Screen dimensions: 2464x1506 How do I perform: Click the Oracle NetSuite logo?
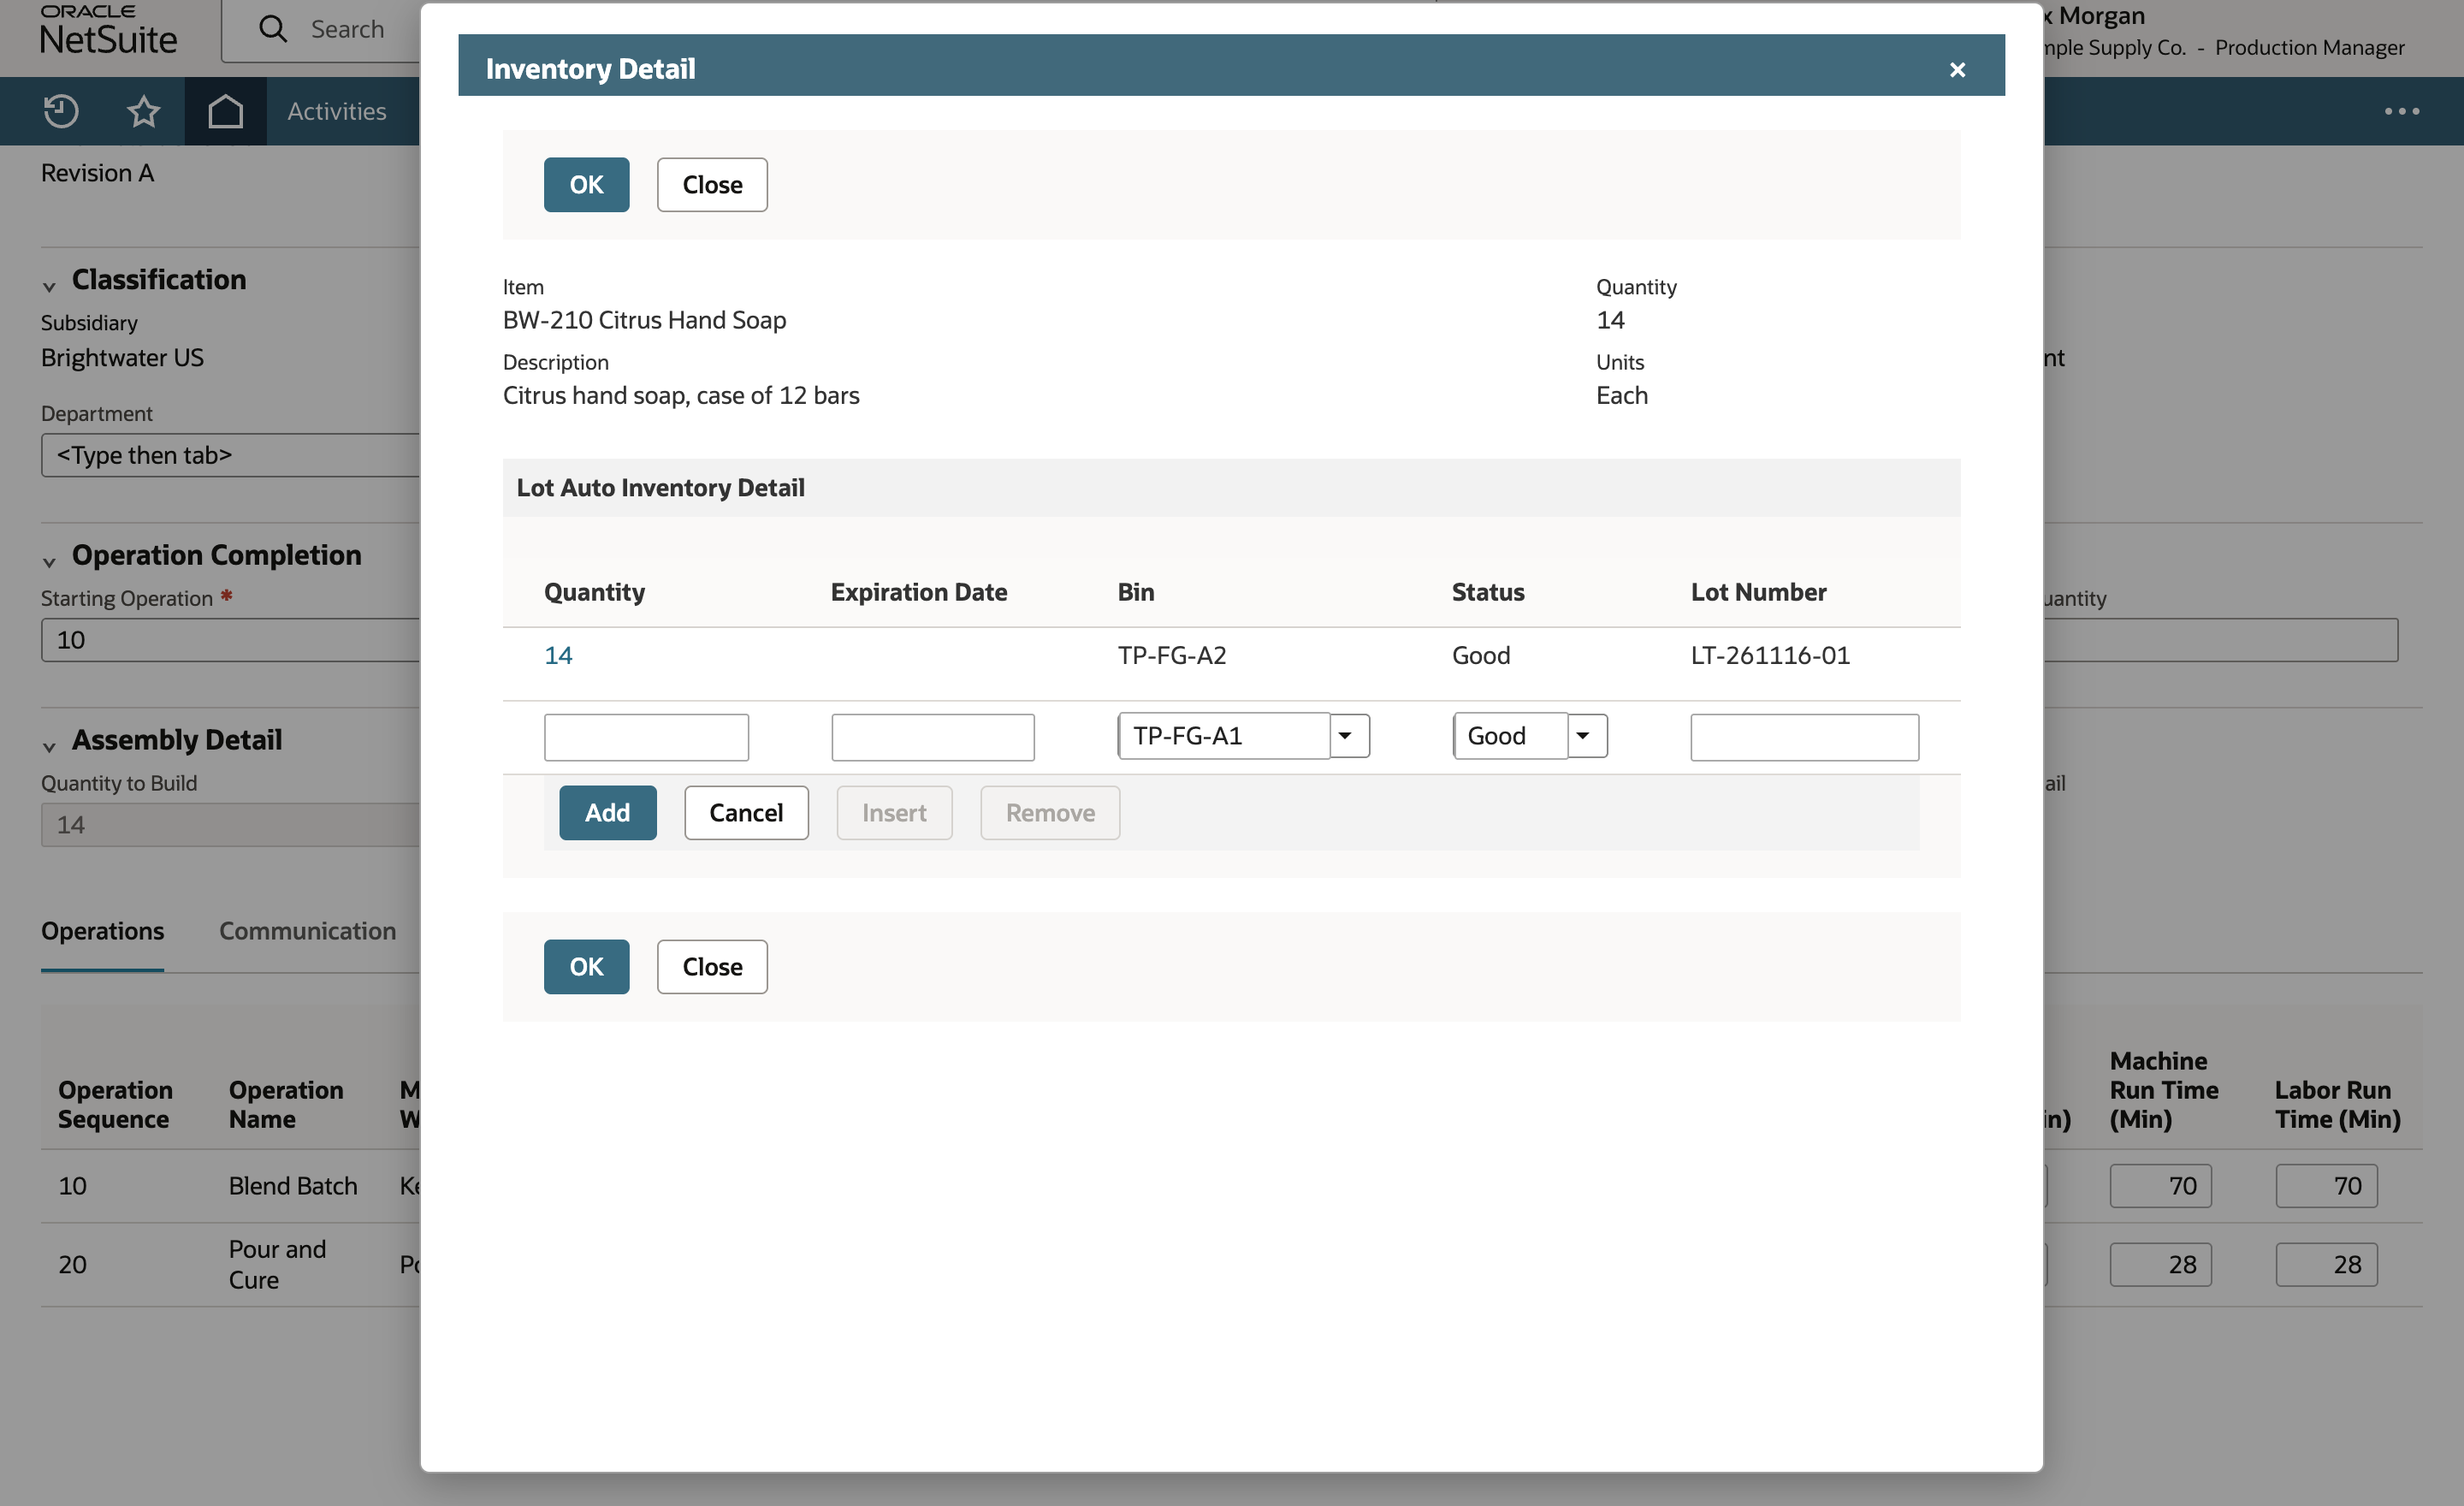pos(108,29)
